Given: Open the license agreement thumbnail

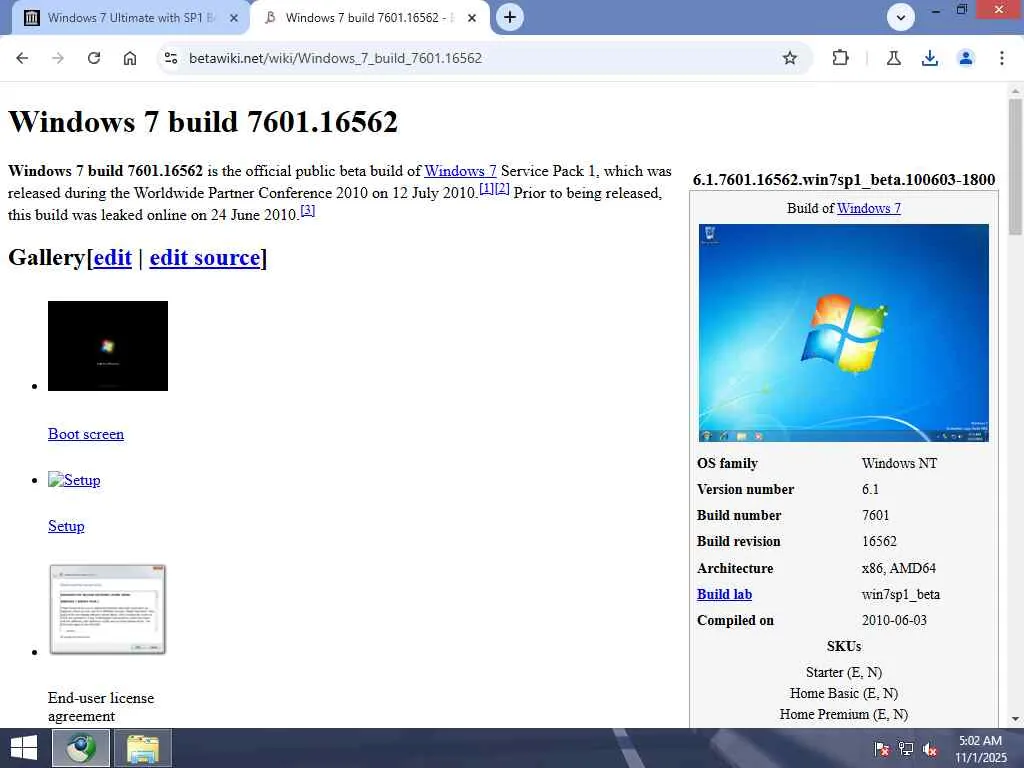Looking at the screenshot, I should pyautogui.click(x=108, y=609).
